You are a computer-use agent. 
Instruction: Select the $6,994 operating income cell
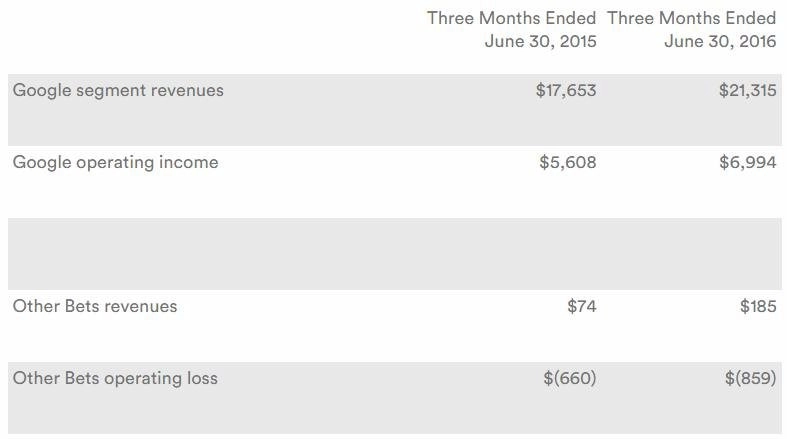point(747,163)
